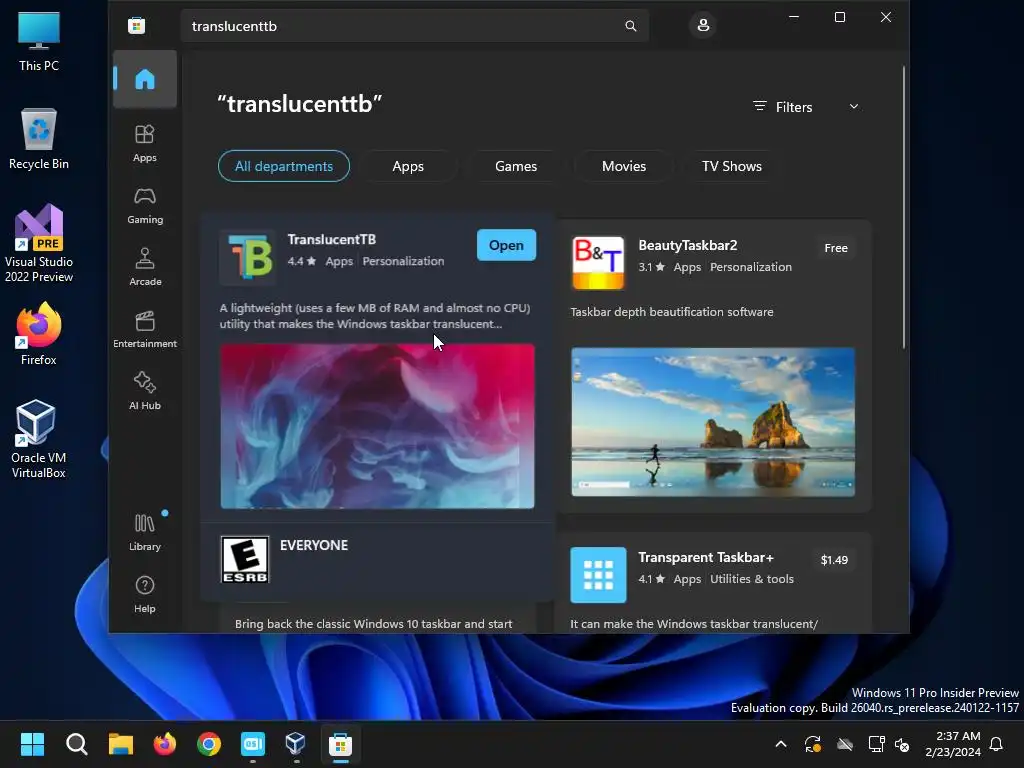Click the TranslucentTB app icon
Image resolution: width=1024 pixels, height=768 pixels.
249,257
